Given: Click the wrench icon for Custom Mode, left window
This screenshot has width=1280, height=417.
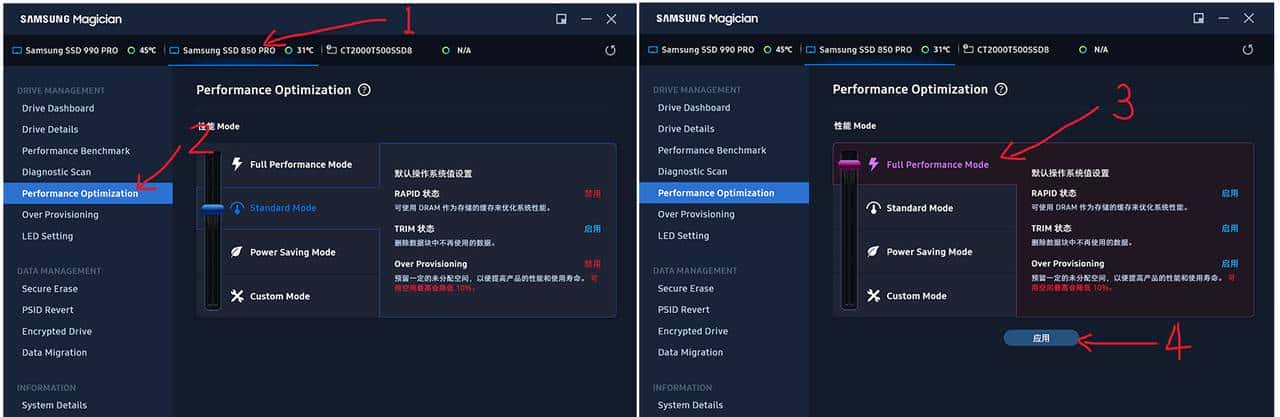Looking at the screenshot, I should click(x=237, y=296).
